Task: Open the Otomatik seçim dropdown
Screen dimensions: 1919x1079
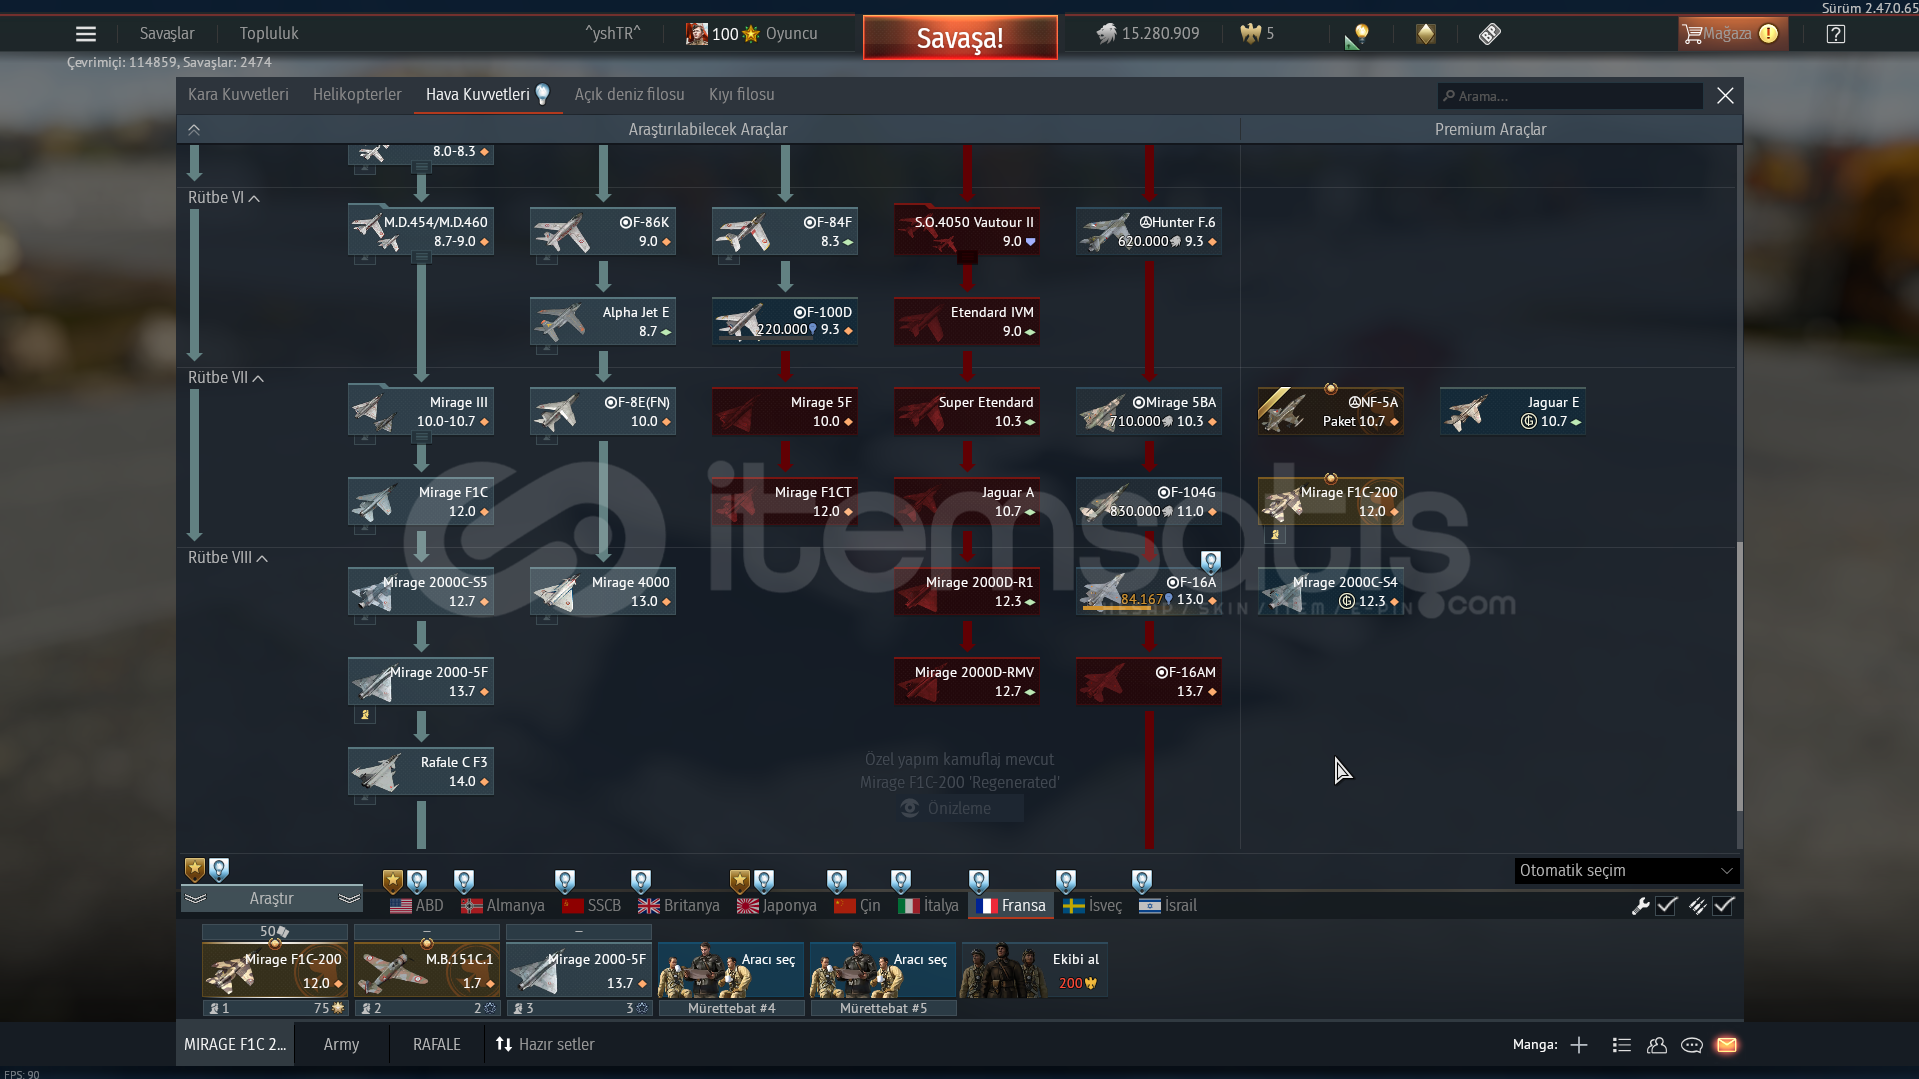Action: pos(1626,870)
